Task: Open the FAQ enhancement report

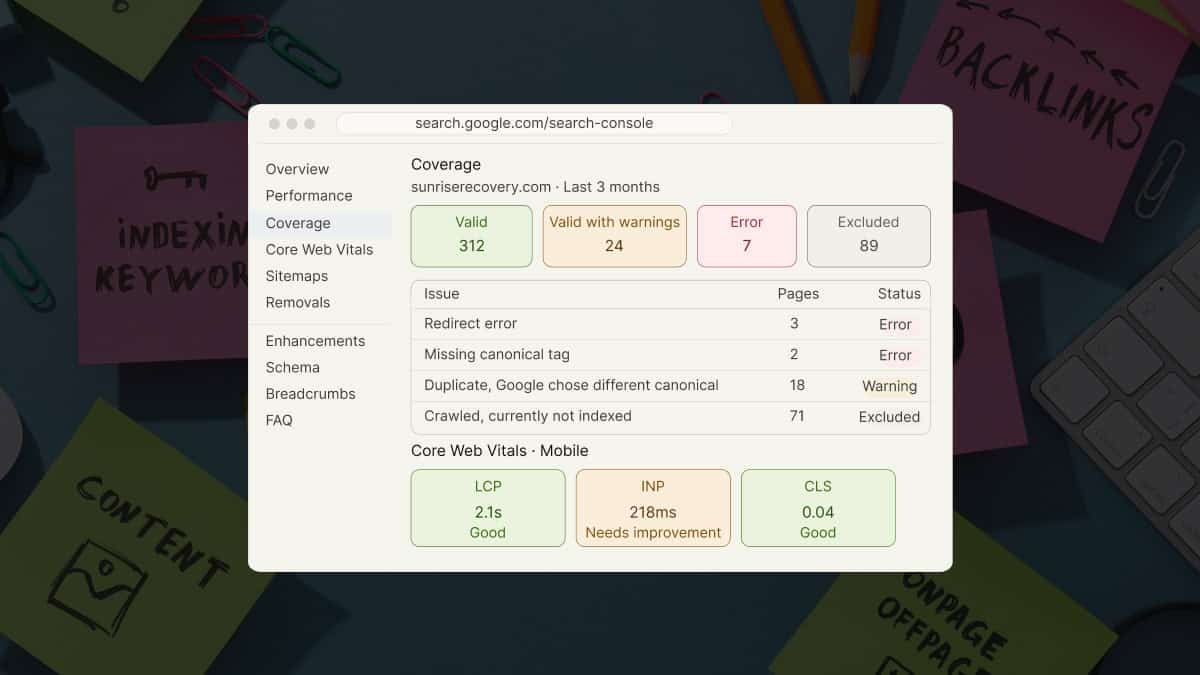Action: [x=279, y=420]
